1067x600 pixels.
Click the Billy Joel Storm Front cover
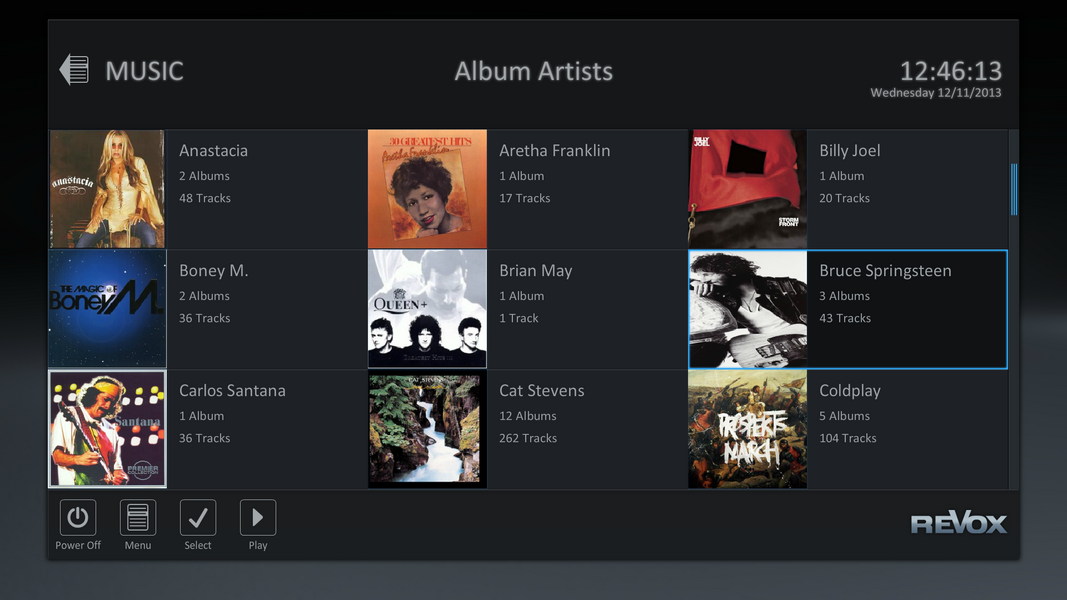[747, 189]
